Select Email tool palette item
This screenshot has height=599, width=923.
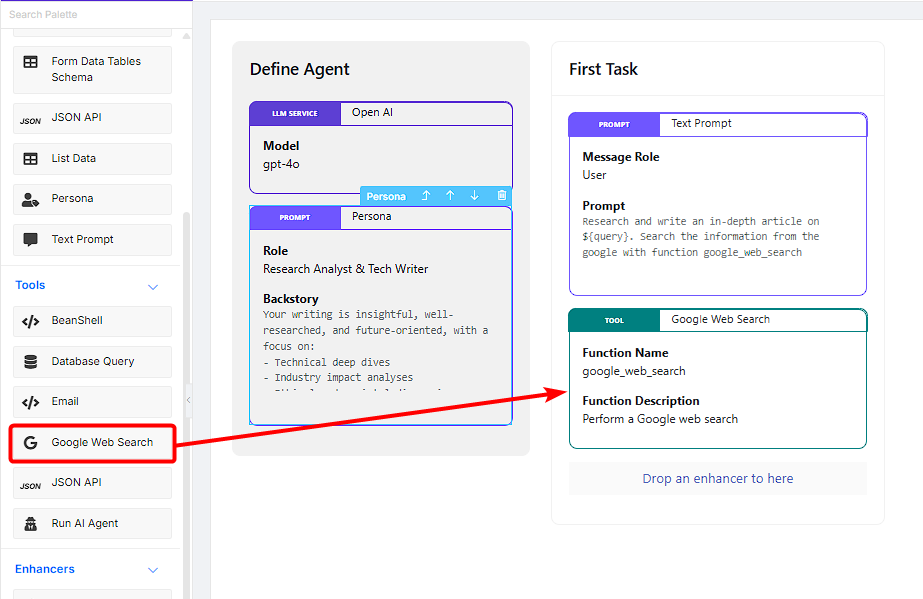(92, 402)
